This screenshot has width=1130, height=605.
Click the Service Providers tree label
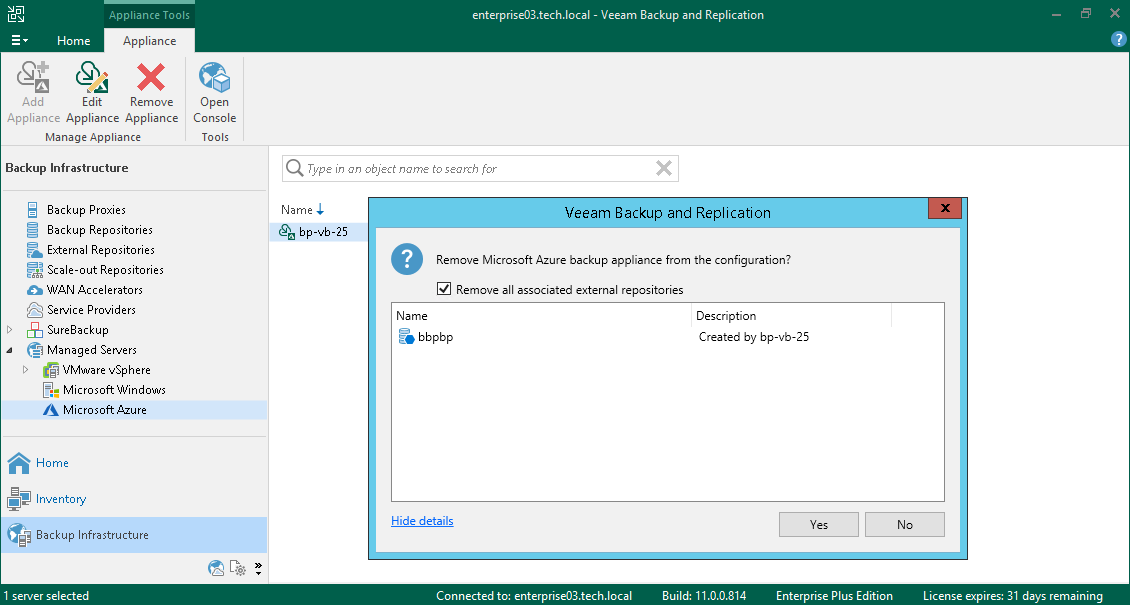pyautogui.click(x=92, y=310)
